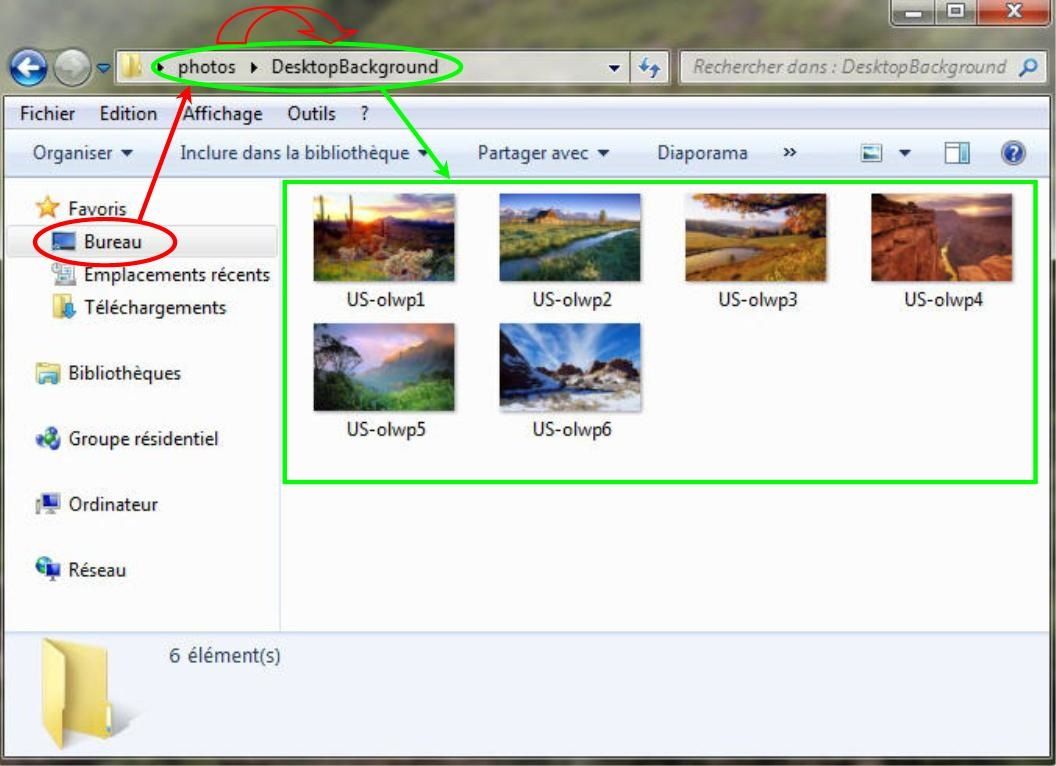This screenshot has width=1056, height=766.
Task: Click the change view icon
Action: coord(871,153)
